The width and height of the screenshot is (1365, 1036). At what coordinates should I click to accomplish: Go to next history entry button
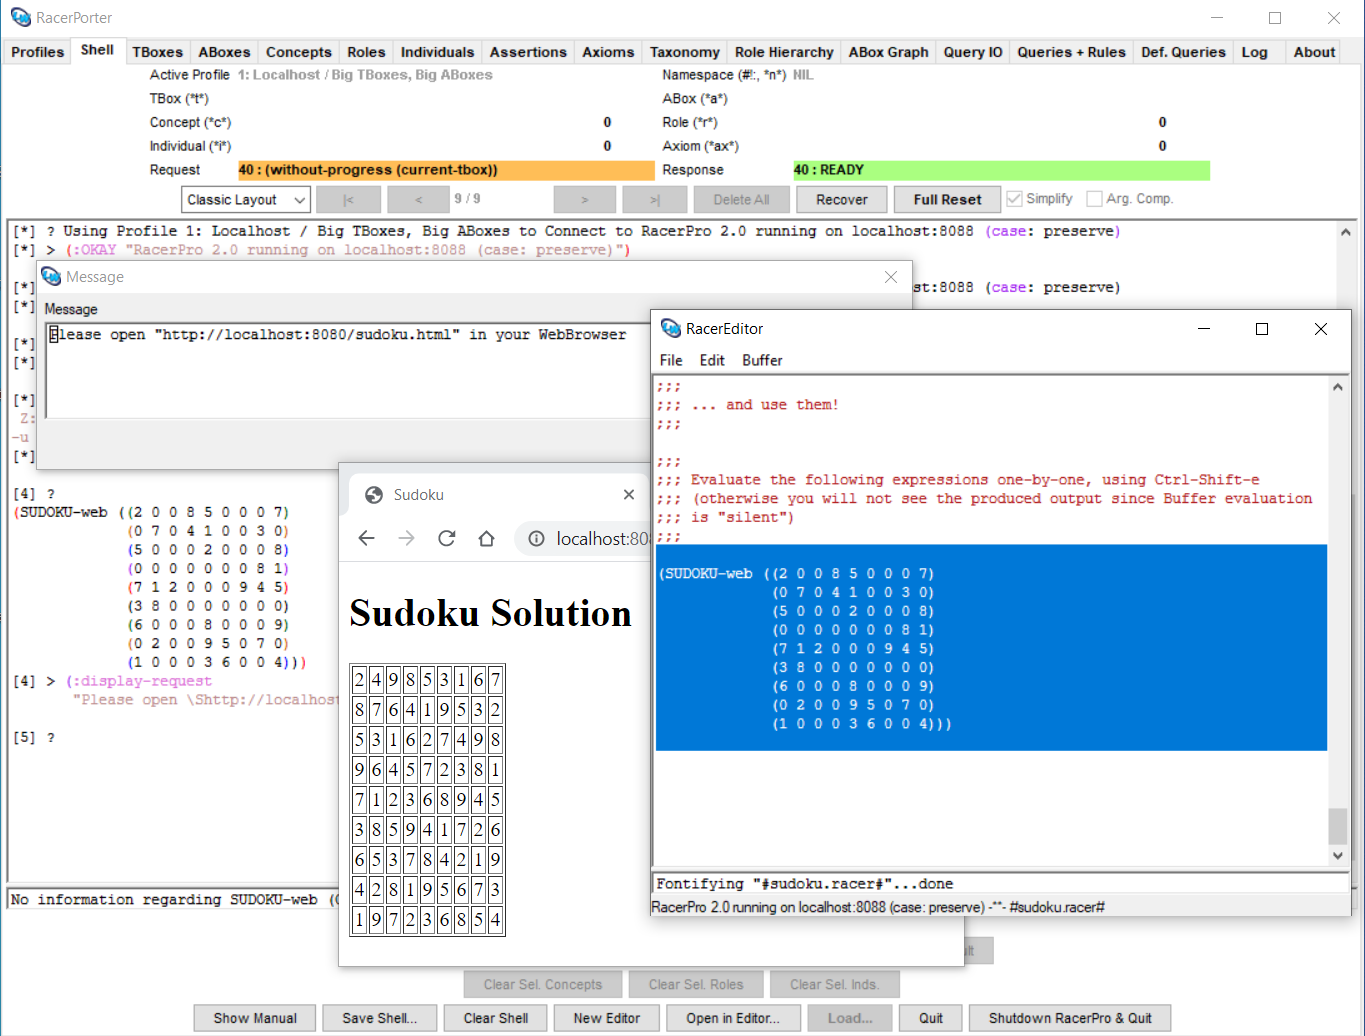(585, 199)
